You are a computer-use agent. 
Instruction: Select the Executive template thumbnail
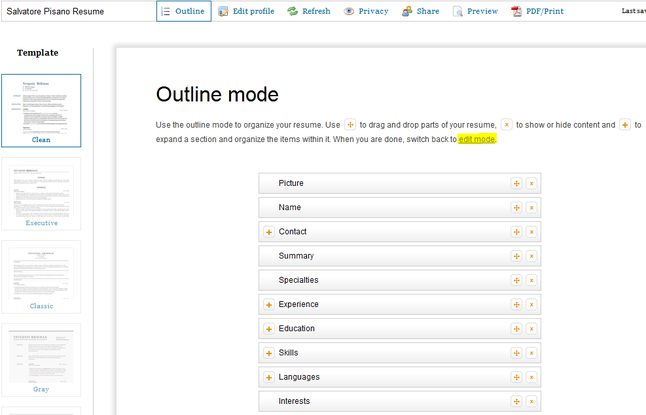click(41, 194)
